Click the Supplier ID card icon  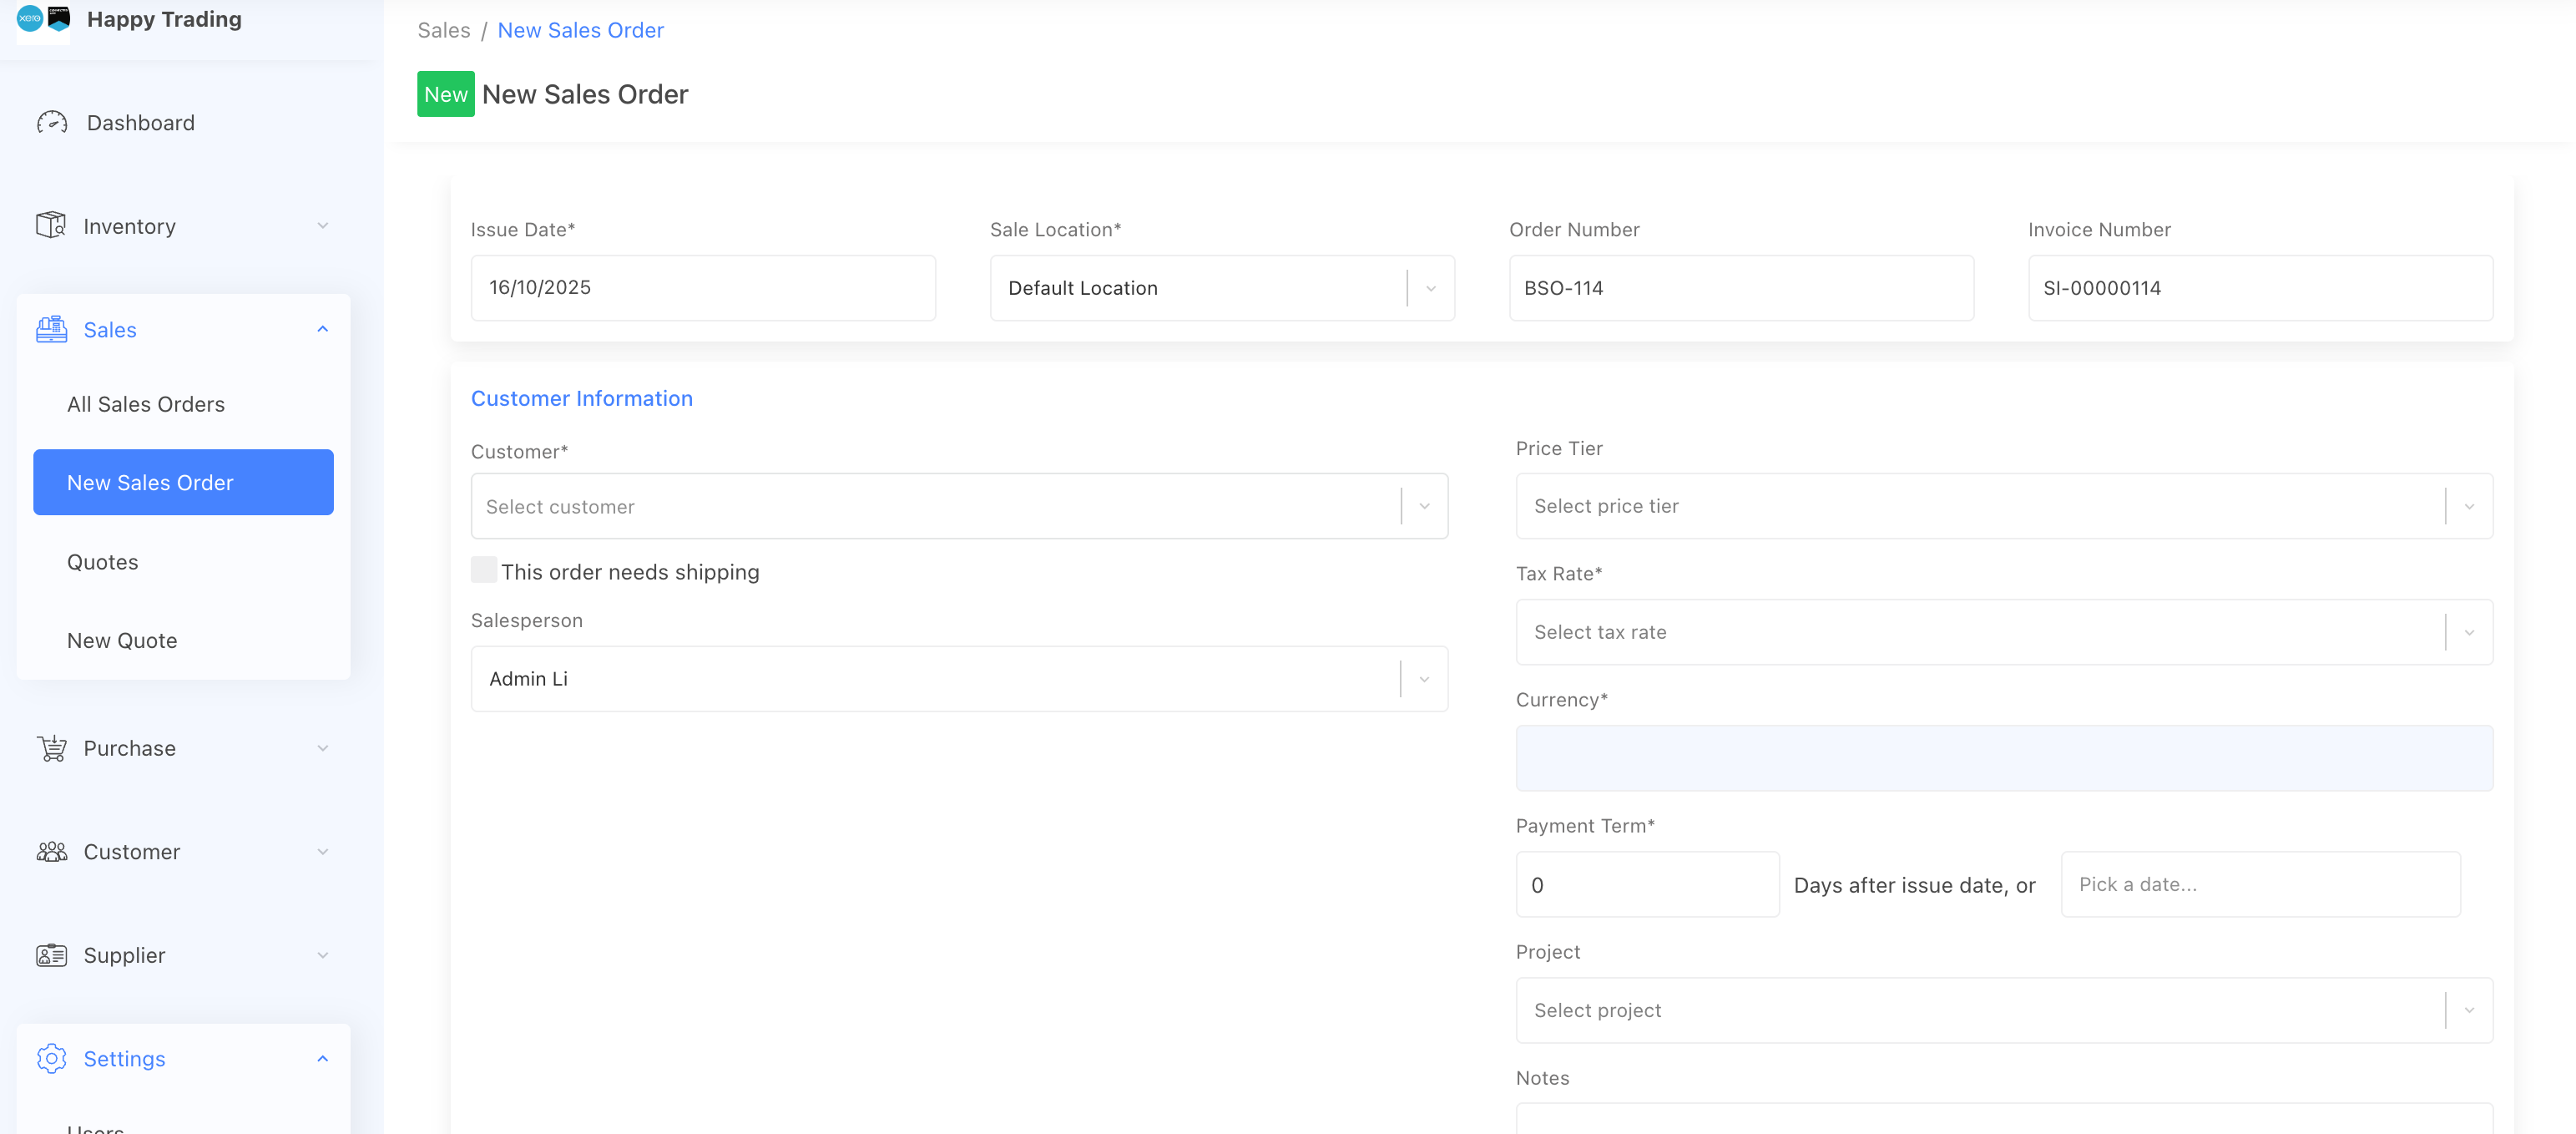tap(51, 955)
